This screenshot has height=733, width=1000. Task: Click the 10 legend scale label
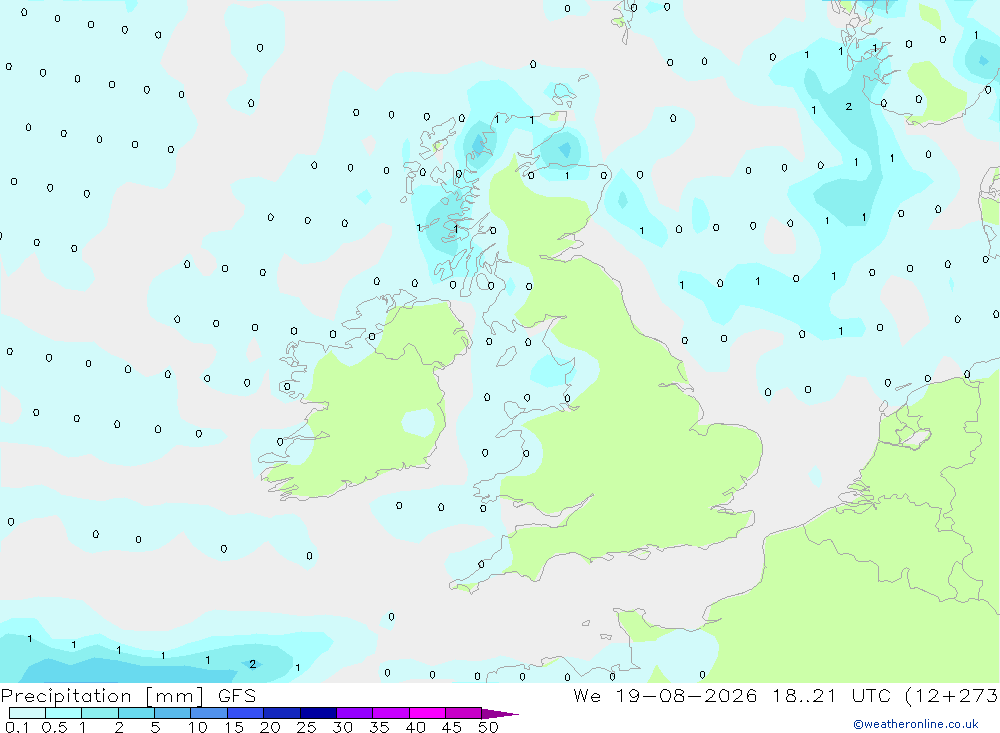coord(198,727)
